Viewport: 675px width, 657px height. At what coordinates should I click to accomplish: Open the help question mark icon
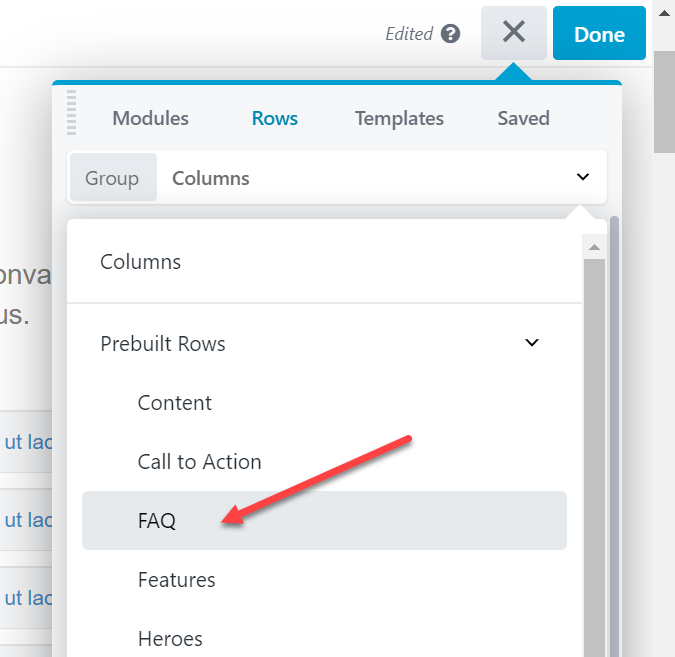450,34
